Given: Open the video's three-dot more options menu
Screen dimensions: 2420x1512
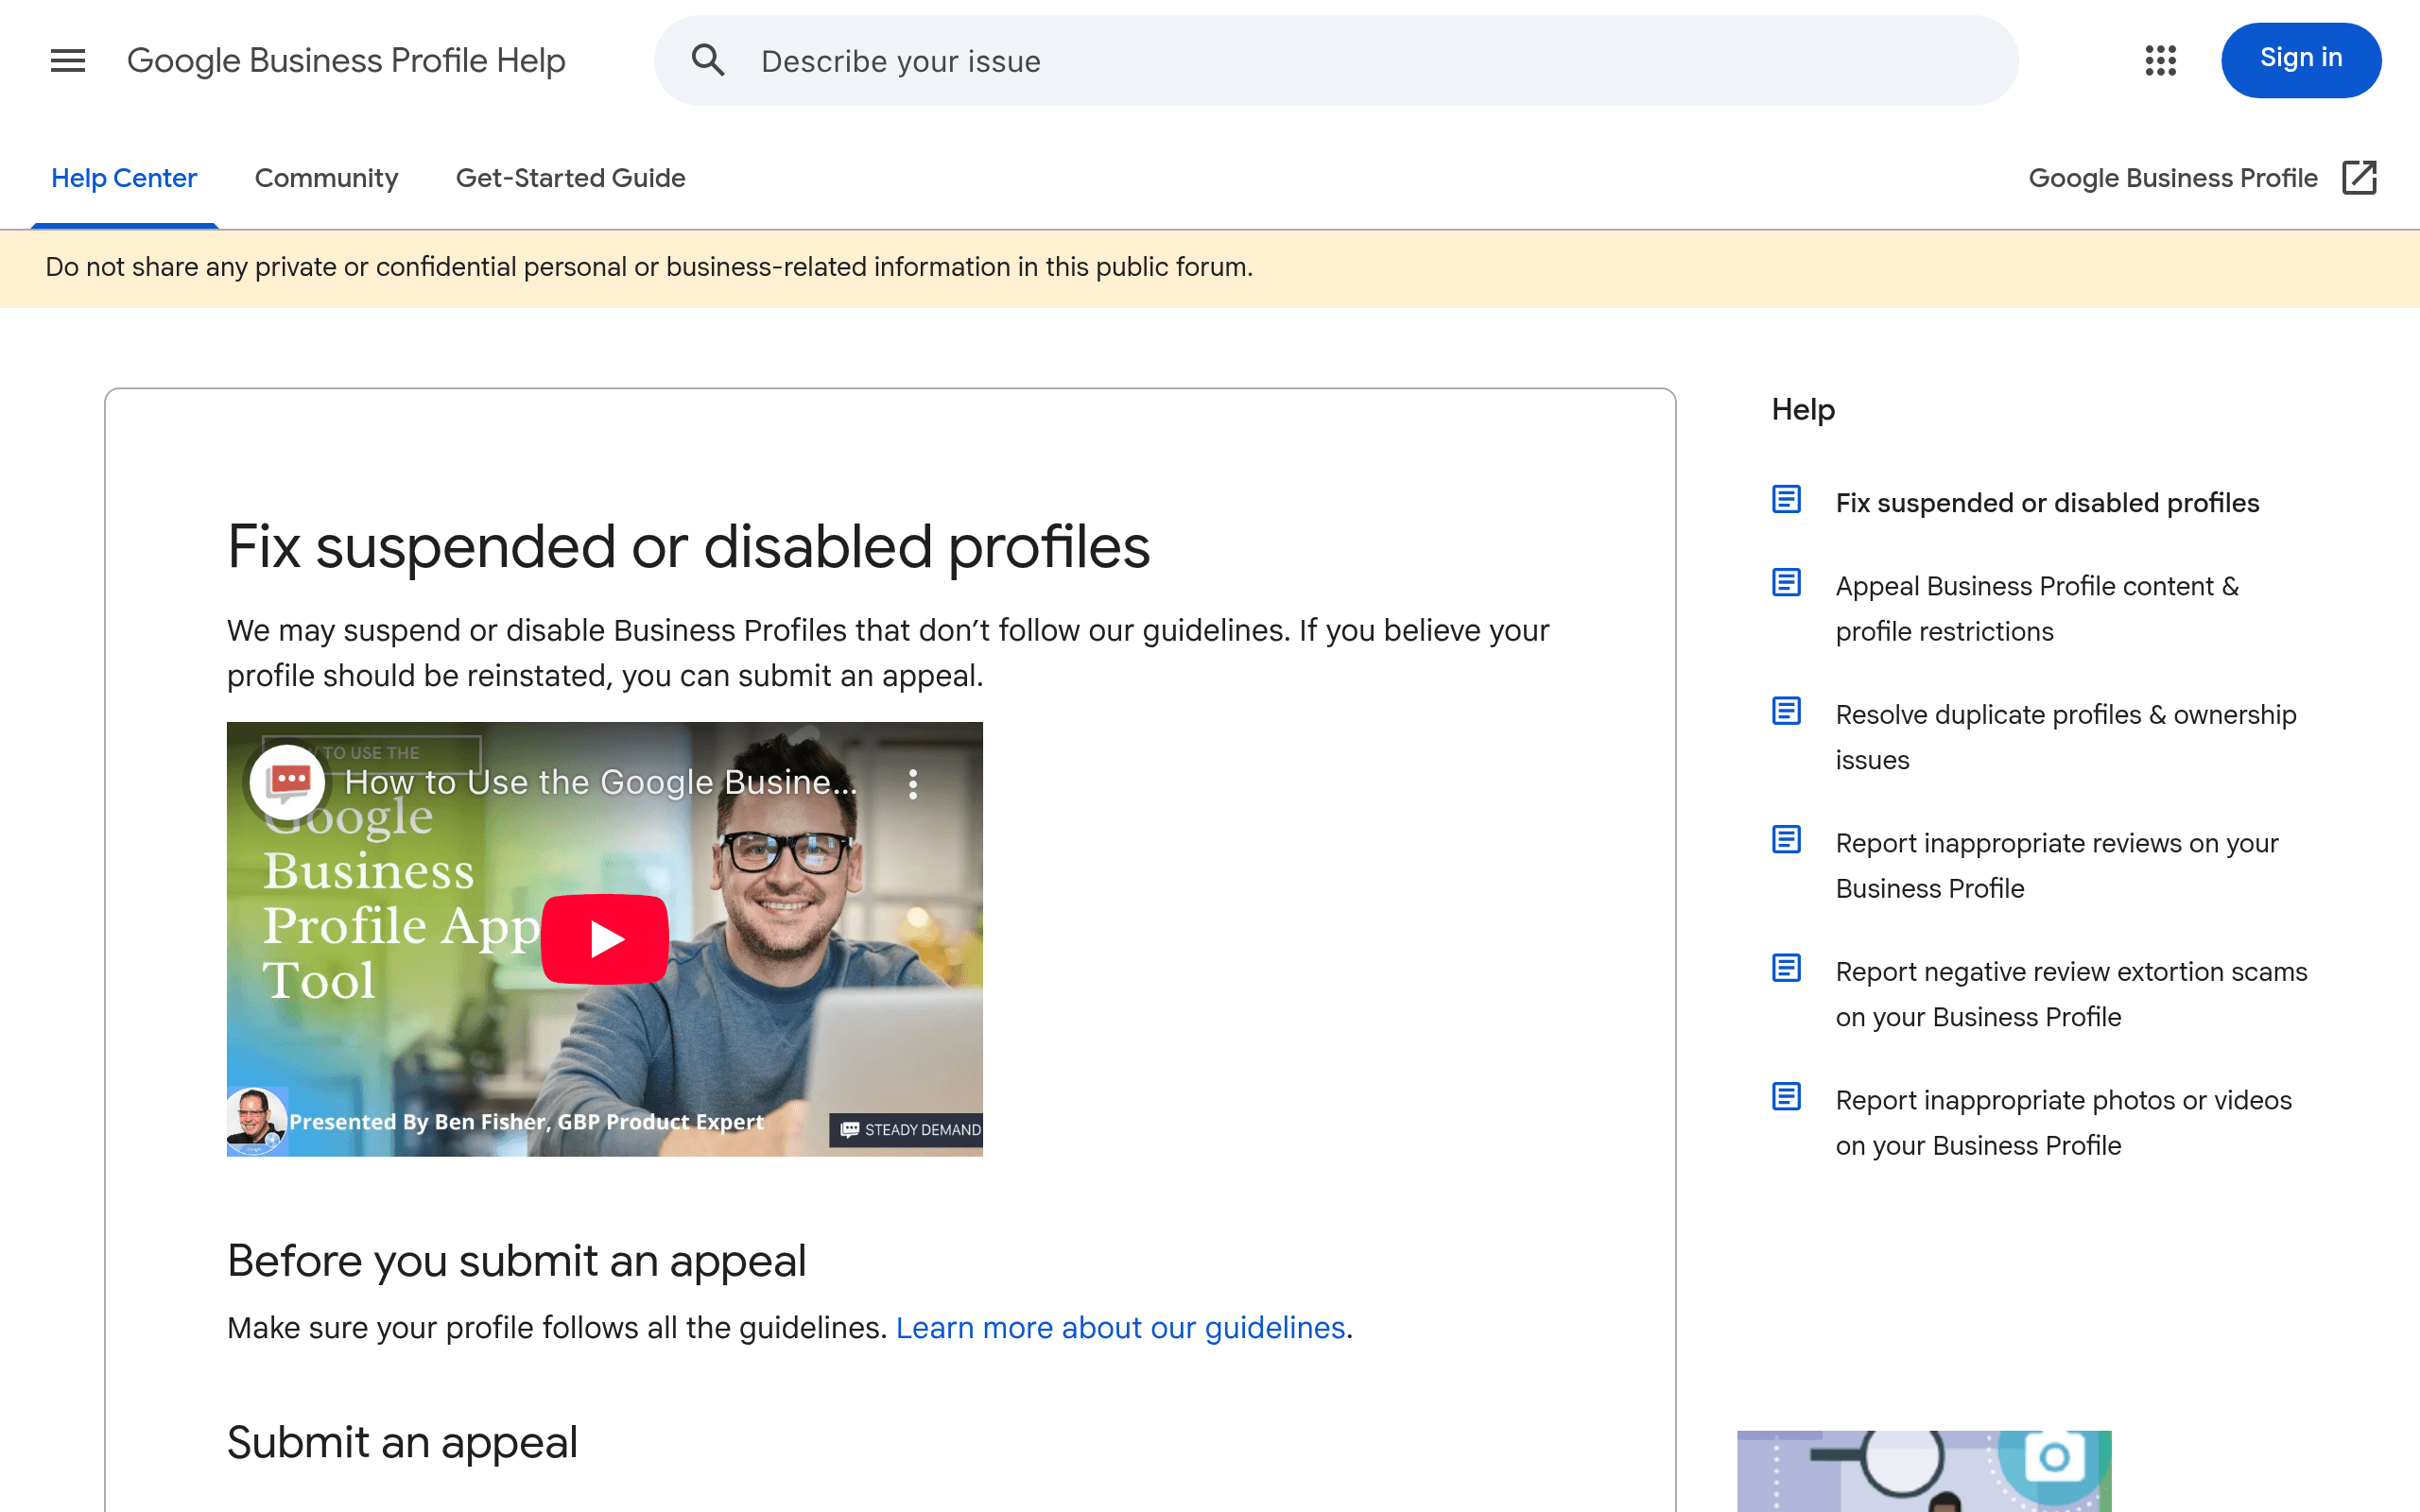Looking at the screenshot, I should (913, 784).
